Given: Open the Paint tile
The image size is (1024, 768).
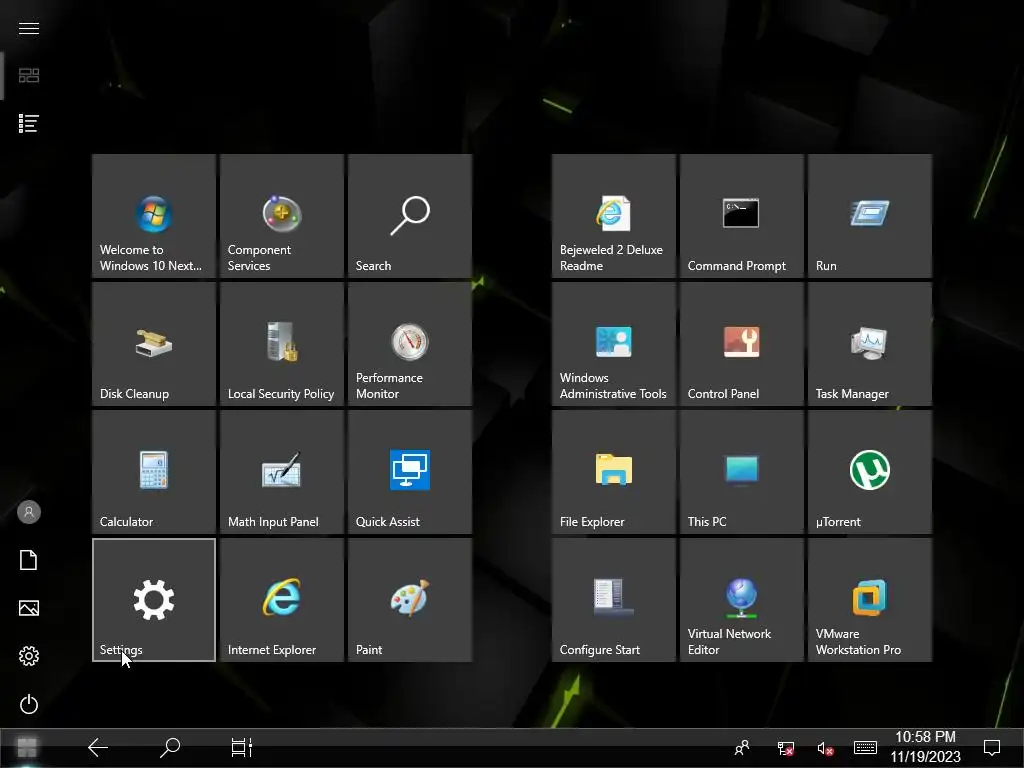Looking at the screenshot, I should click(409, 600).
